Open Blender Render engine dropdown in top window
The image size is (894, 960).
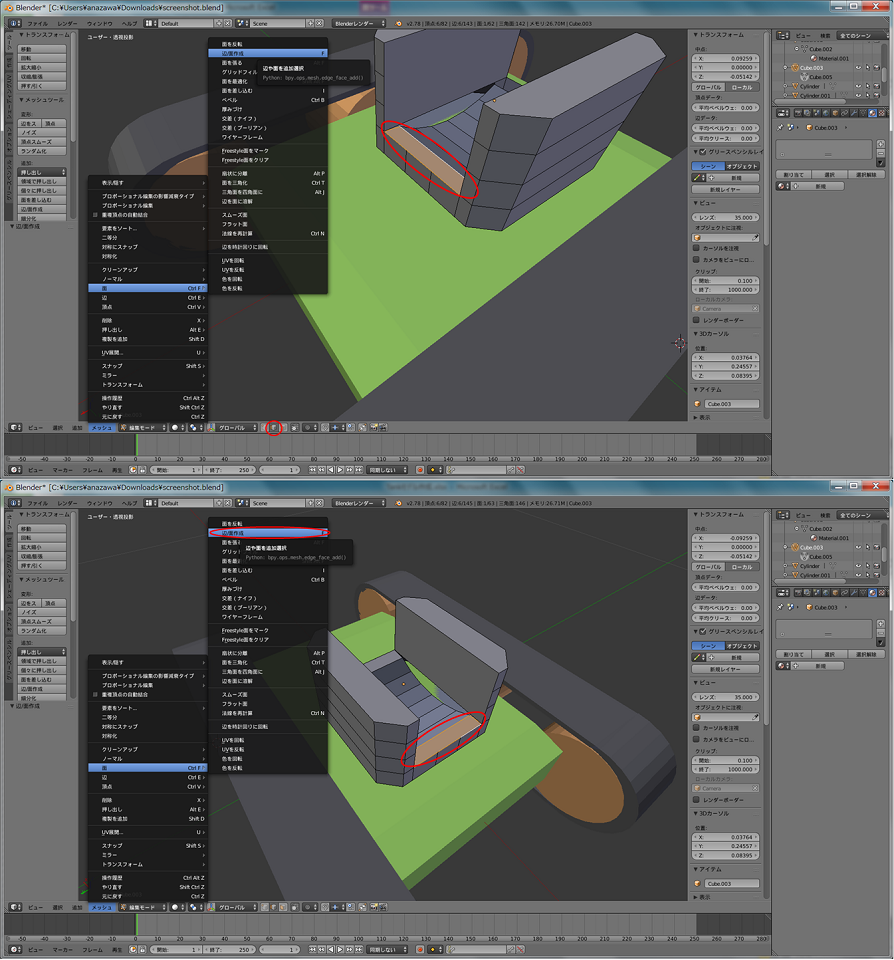coord(360,22)
